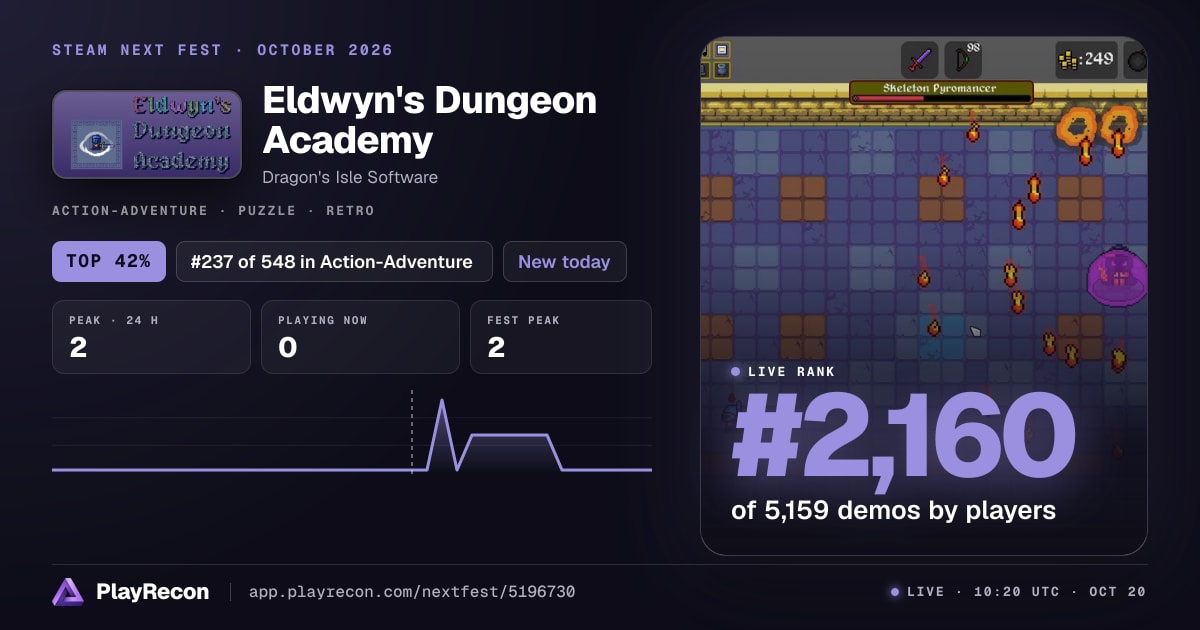Click the TOP 42% badge
Viewport: 1200px width, 630px height.
pos(108,262)
